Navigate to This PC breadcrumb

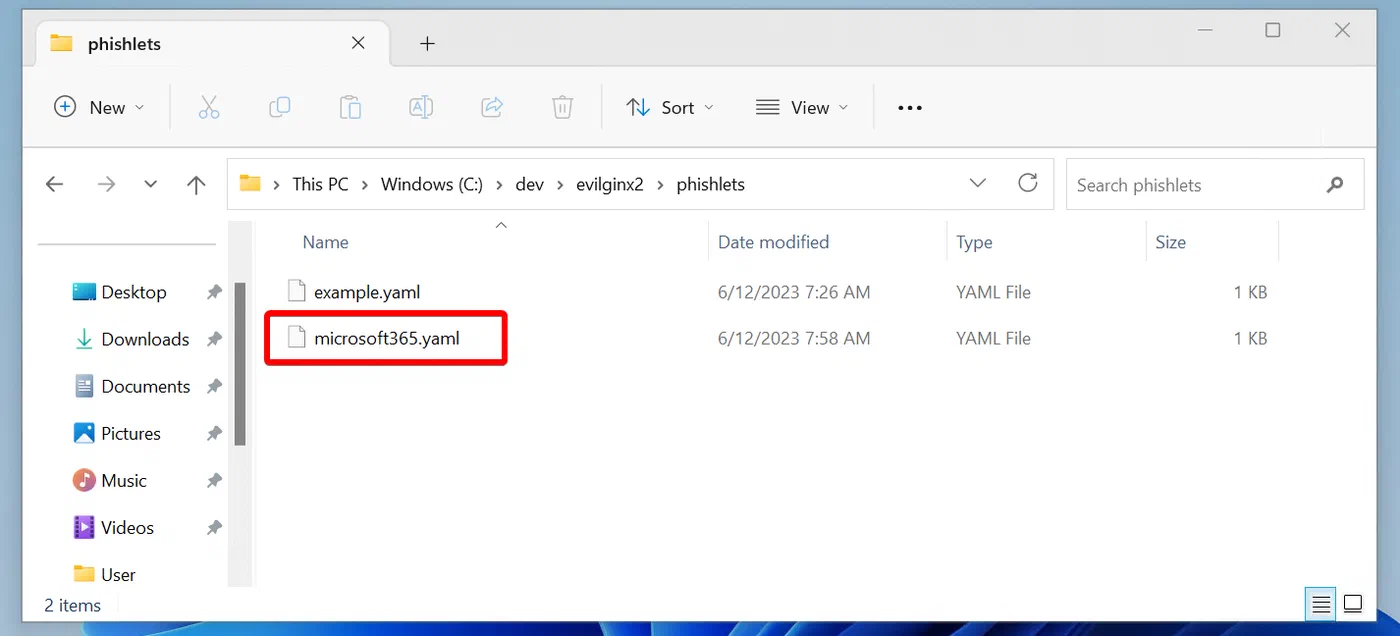pos(320,184)
